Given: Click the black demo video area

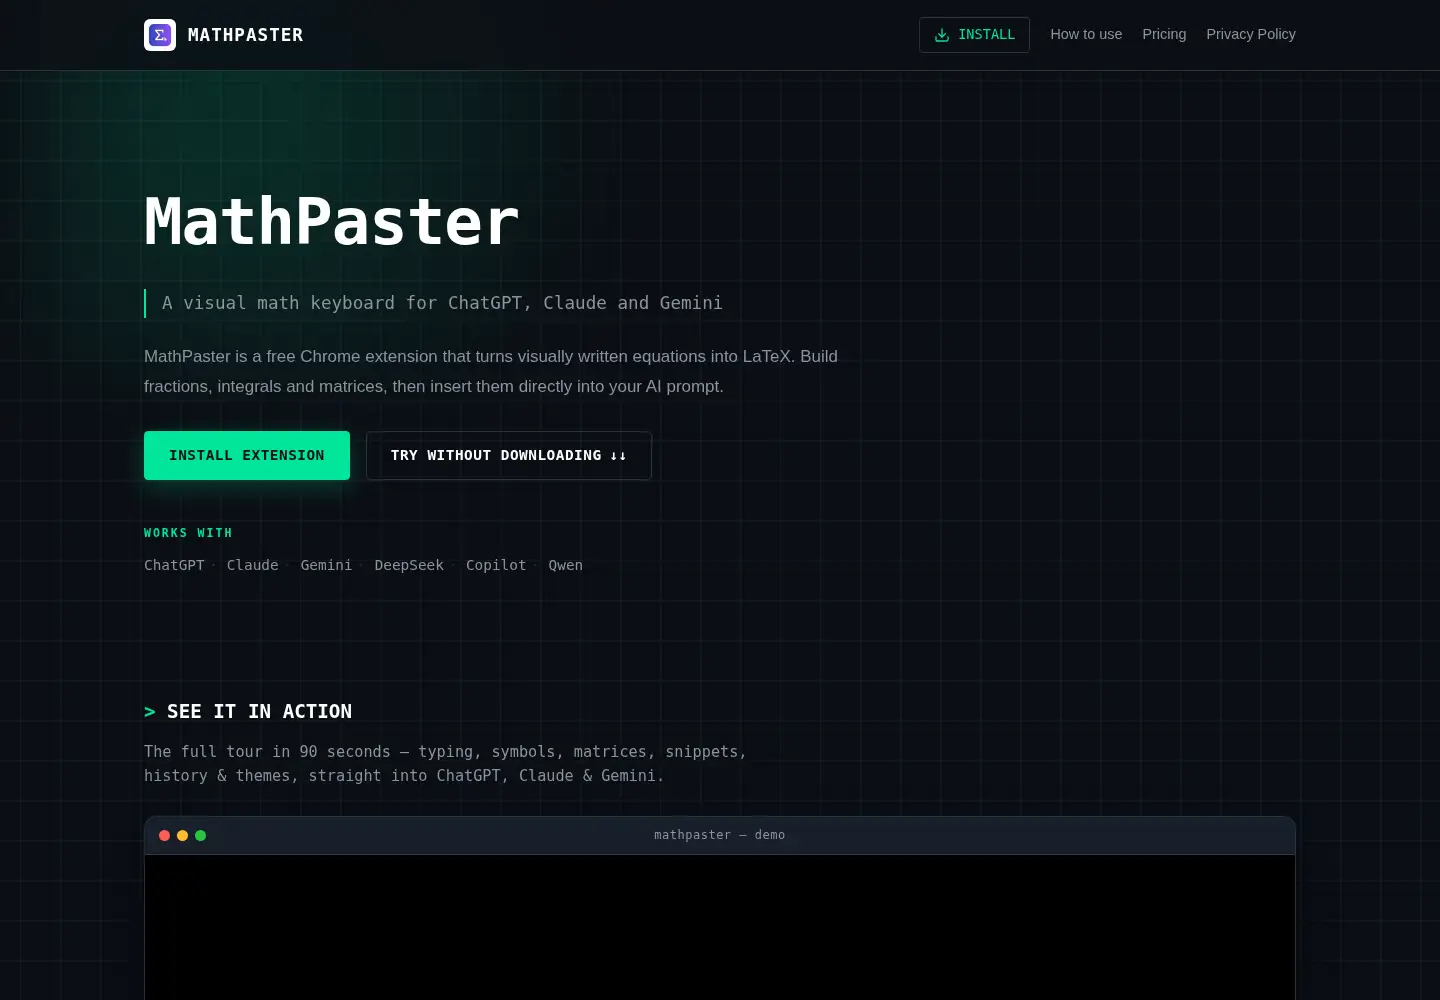Looking at the screenshot, I should [x=720, y=927].
